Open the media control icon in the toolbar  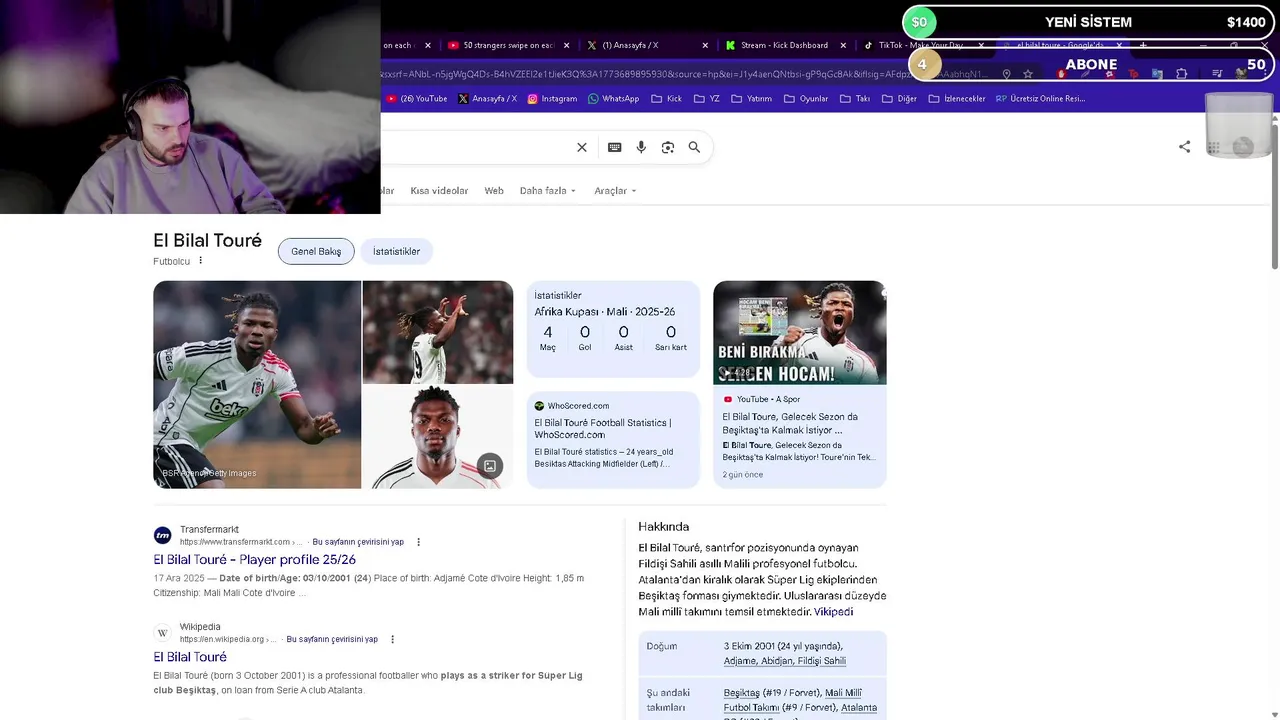(x=1216, y=74)
